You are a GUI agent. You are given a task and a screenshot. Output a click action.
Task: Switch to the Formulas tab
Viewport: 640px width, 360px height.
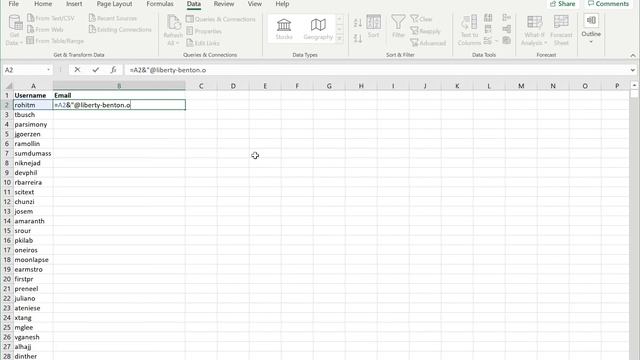(x=160, y=4)
